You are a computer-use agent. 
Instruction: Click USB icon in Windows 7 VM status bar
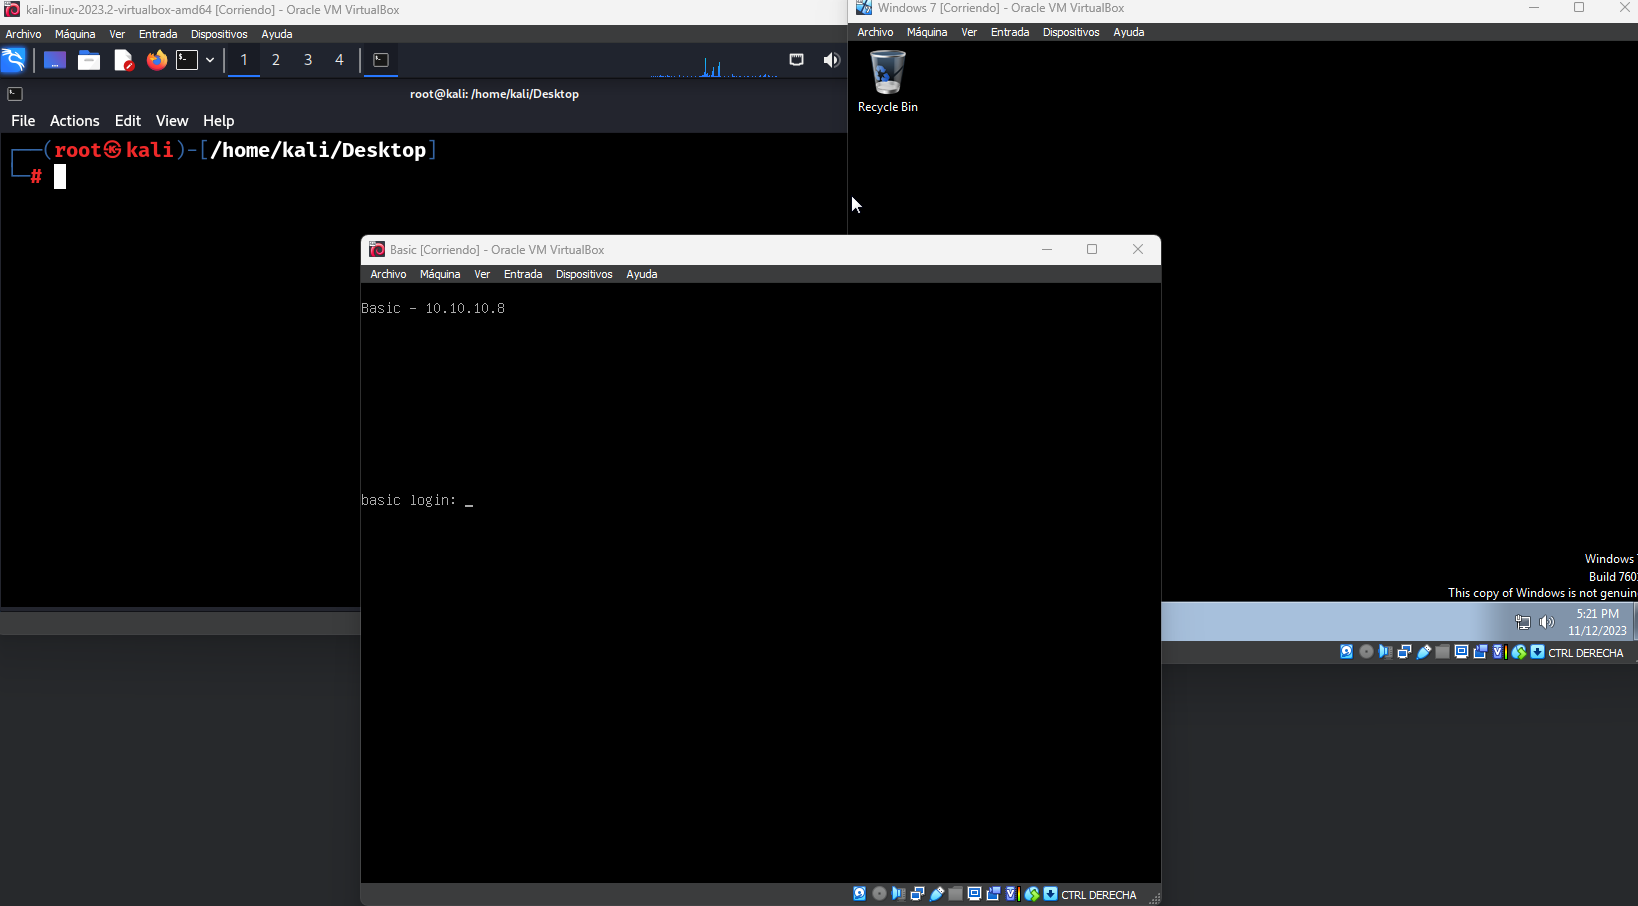pyautogui.click(x=1424, y=652)
